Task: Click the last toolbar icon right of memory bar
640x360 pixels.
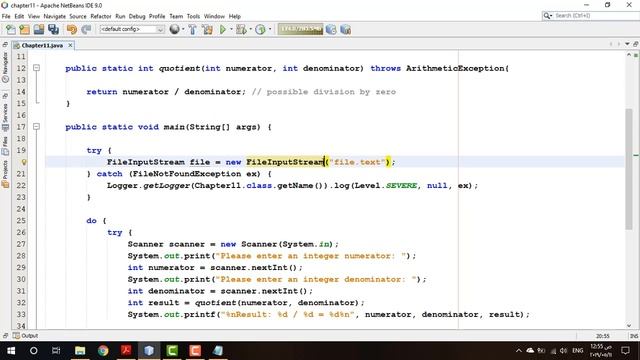Action: click(x=345, y=29)
